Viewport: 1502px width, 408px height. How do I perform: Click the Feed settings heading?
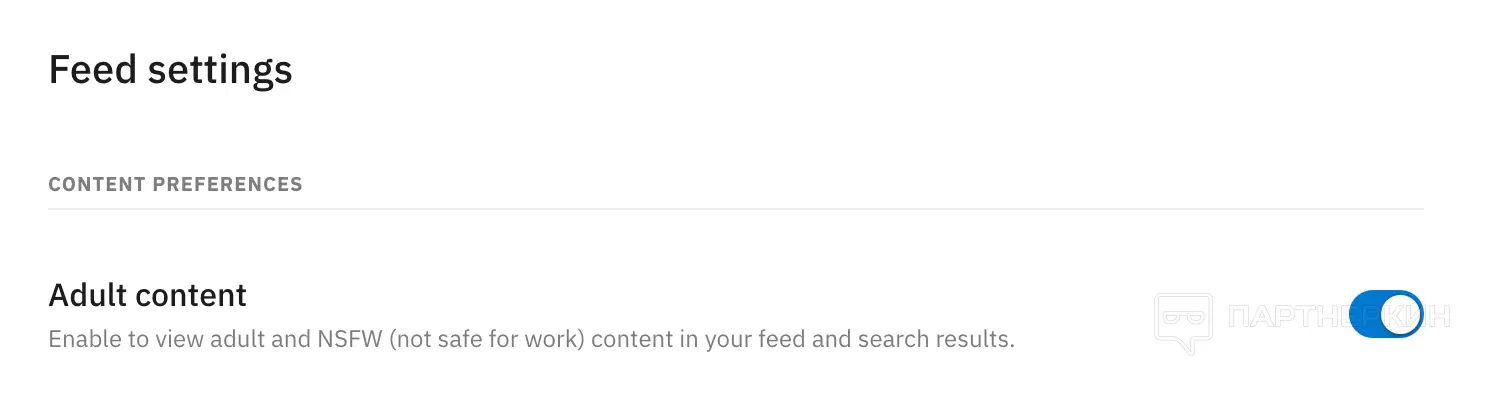click(170, 70)
